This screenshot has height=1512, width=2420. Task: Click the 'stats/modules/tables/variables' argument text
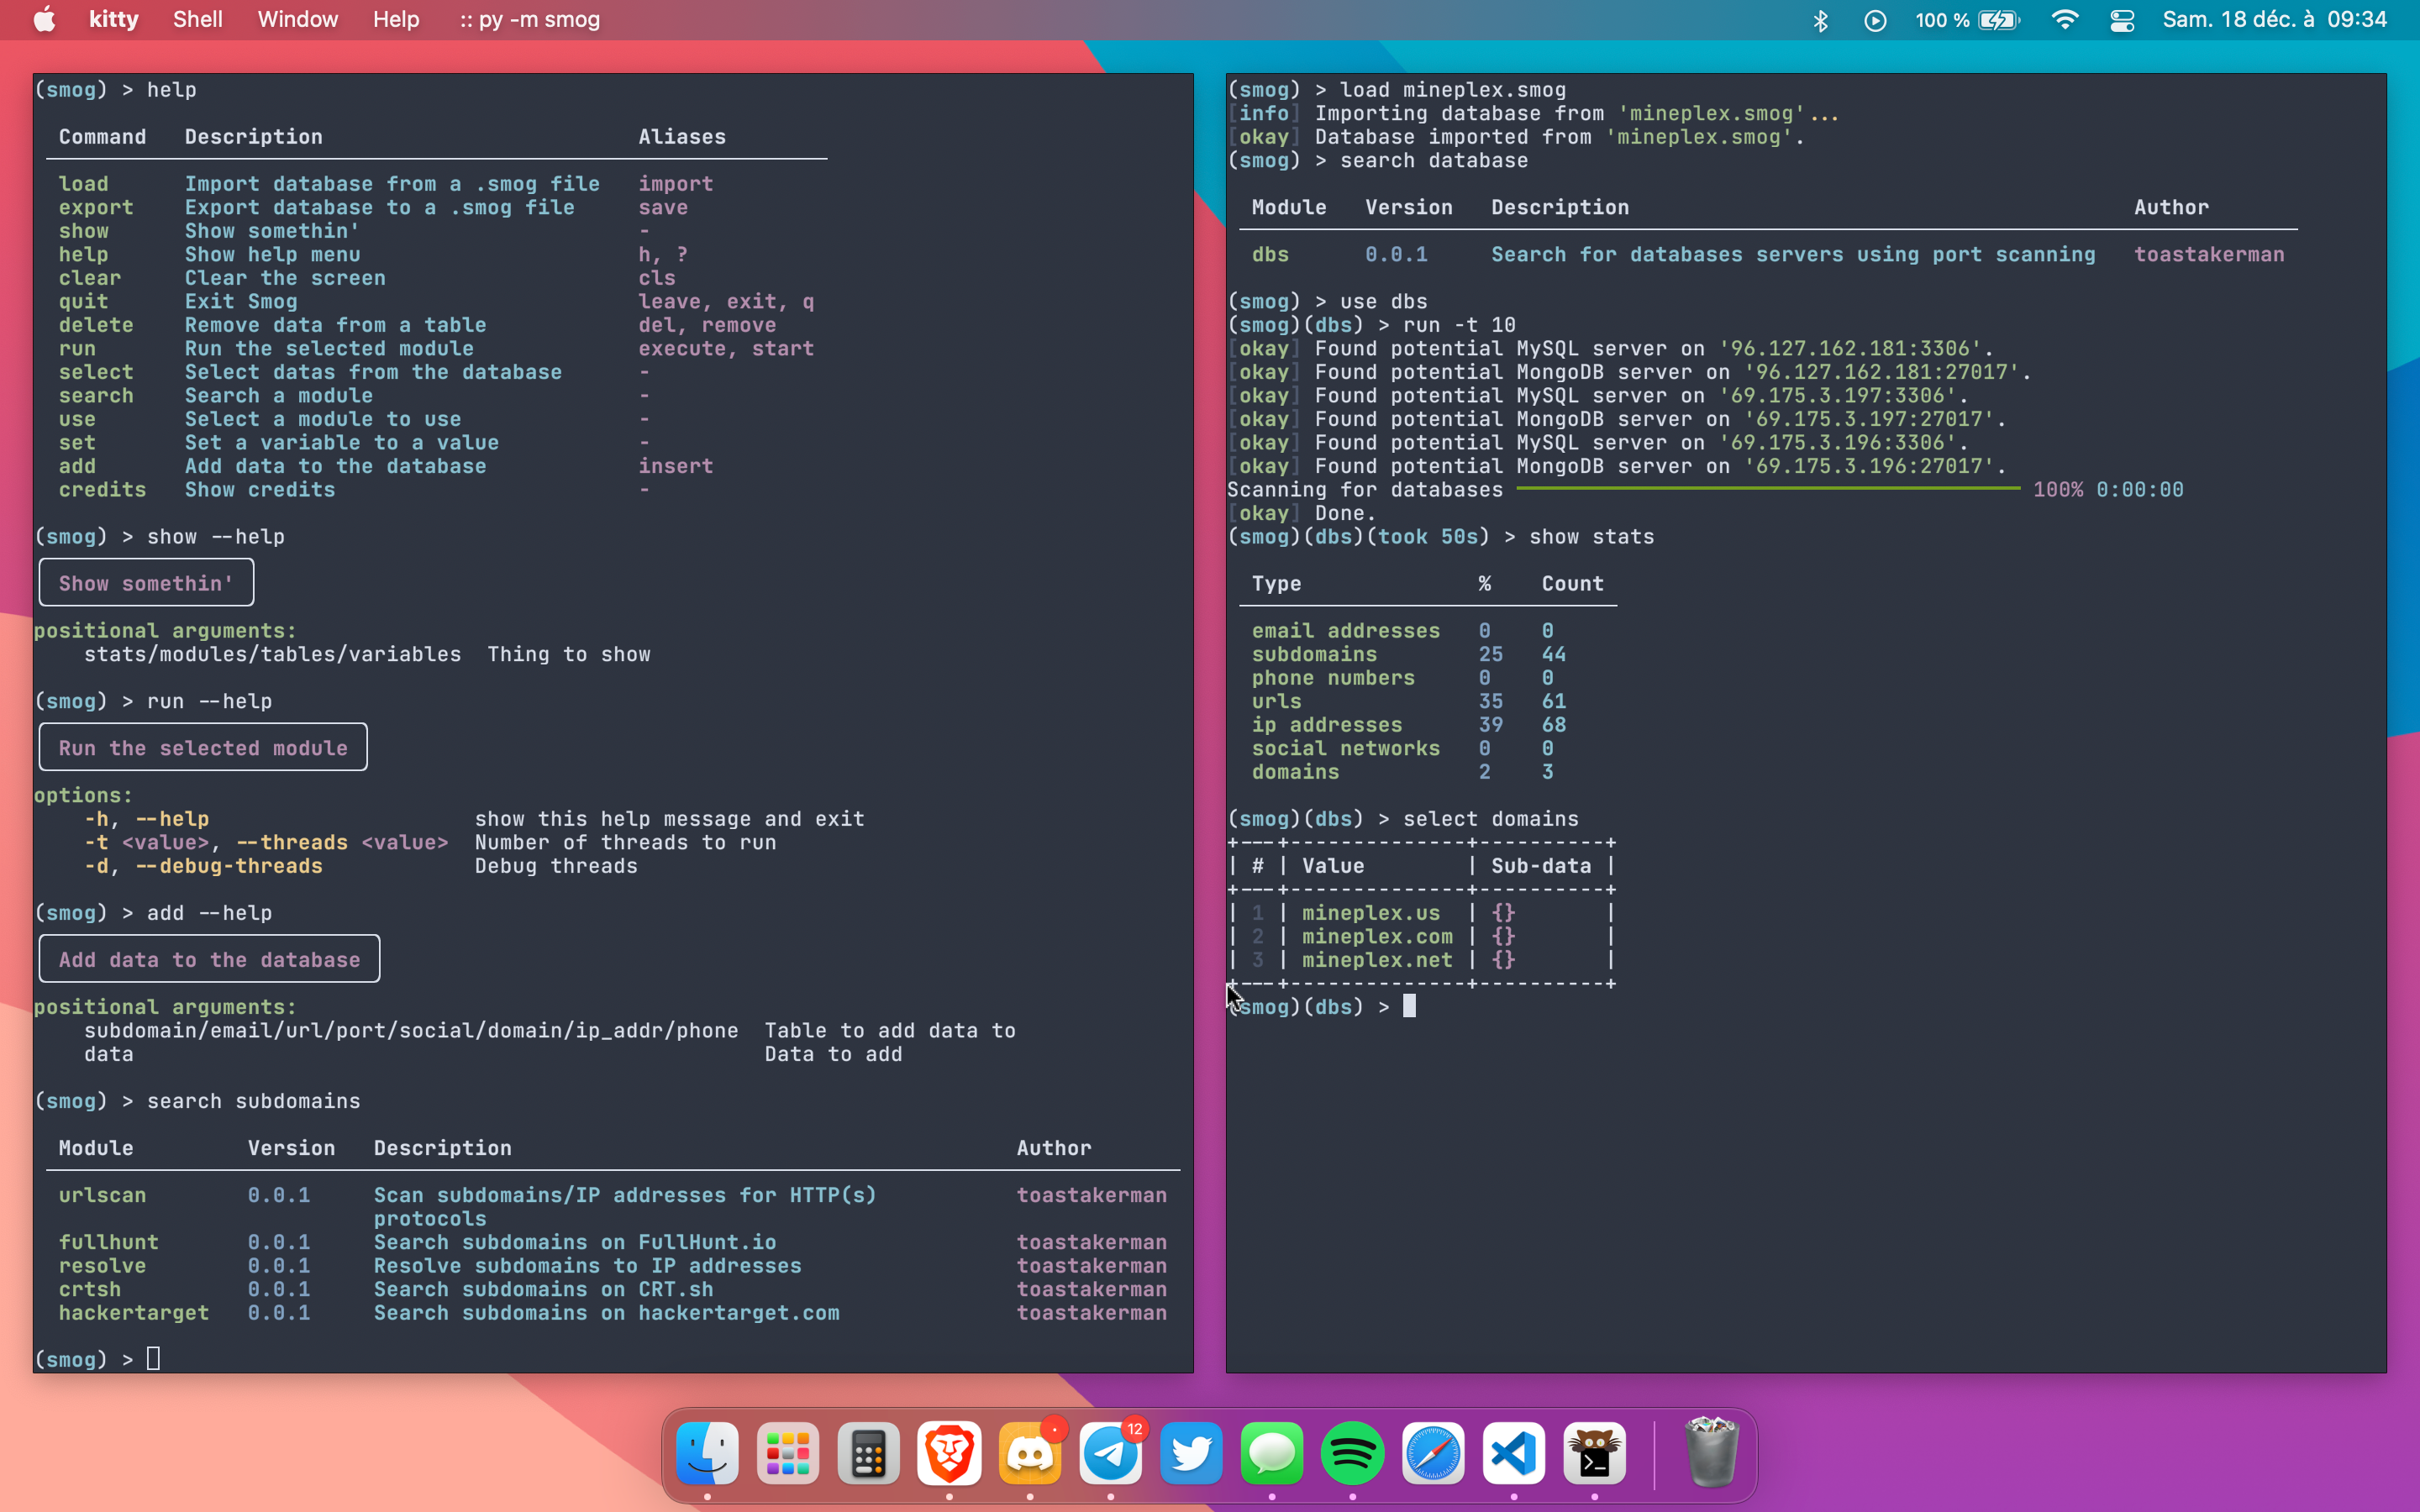pos(272,654)
